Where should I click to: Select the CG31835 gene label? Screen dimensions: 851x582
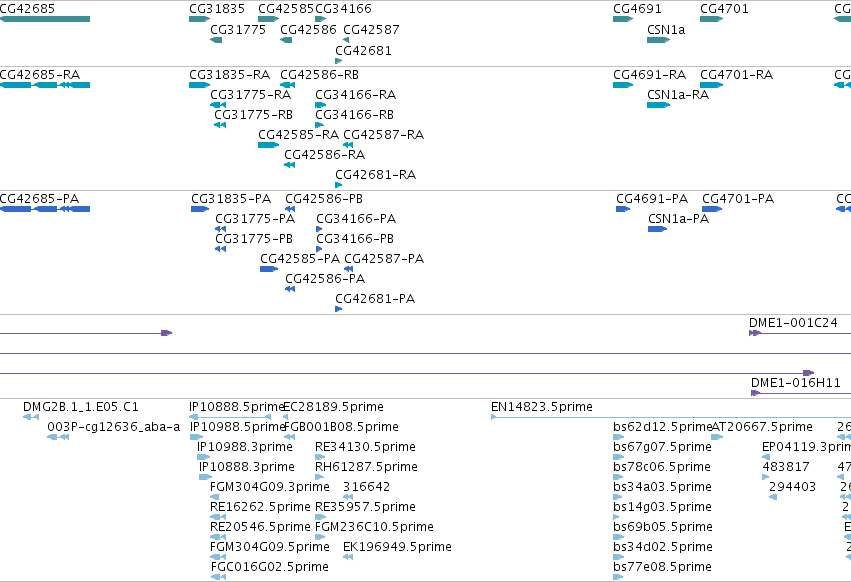point(217,9)
